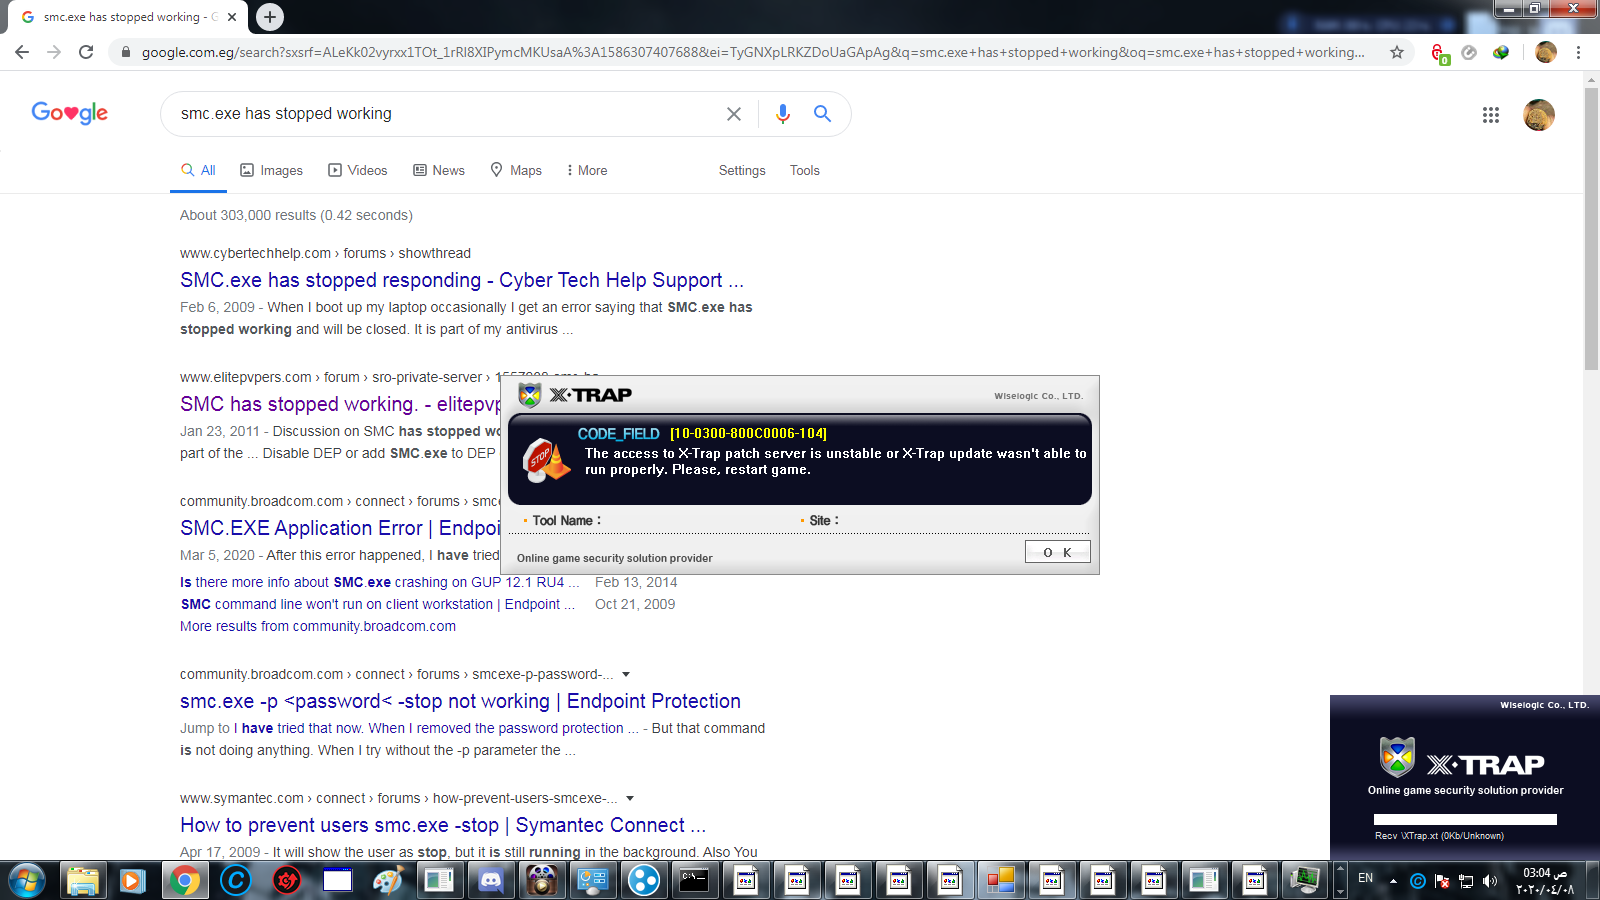The height and width of the screenshot is (900, 1600).
Task: Start voice search with the microphone
Action: pos(783,114)
